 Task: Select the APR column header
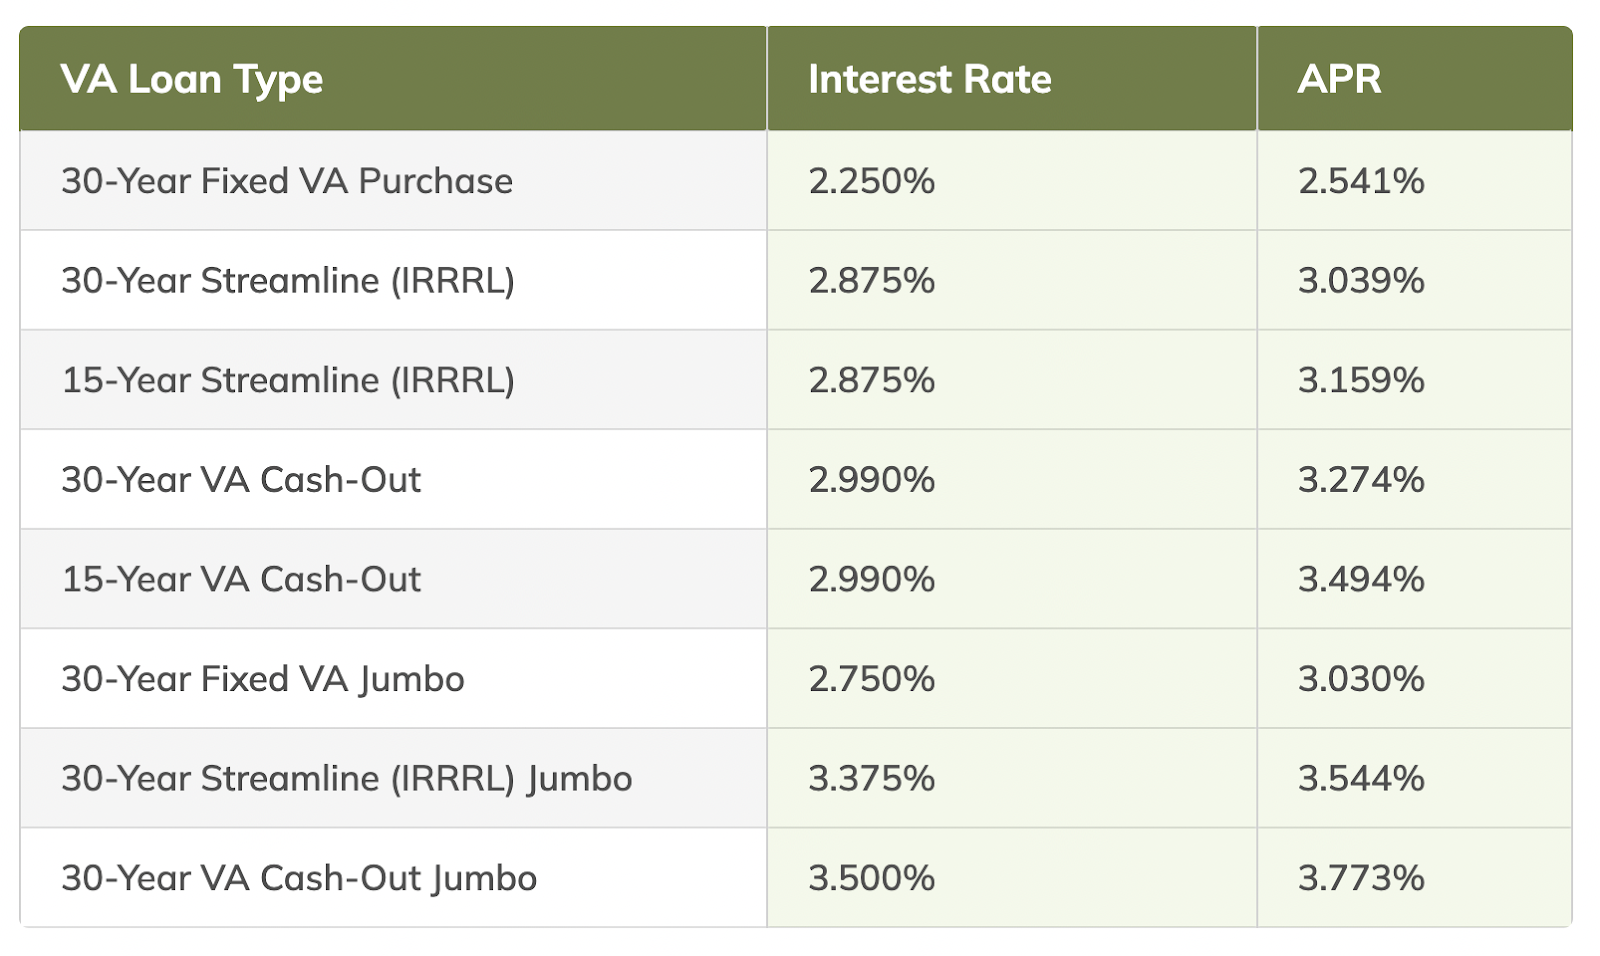1339,79
